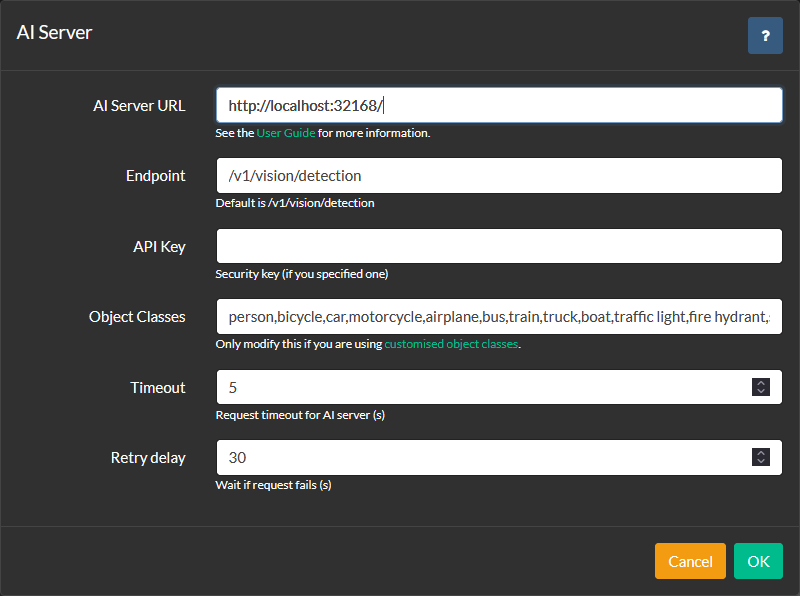The height and width of the screenshot is (596, 800).
Task: Follow the customised object classes link
Action: point(451,344)
